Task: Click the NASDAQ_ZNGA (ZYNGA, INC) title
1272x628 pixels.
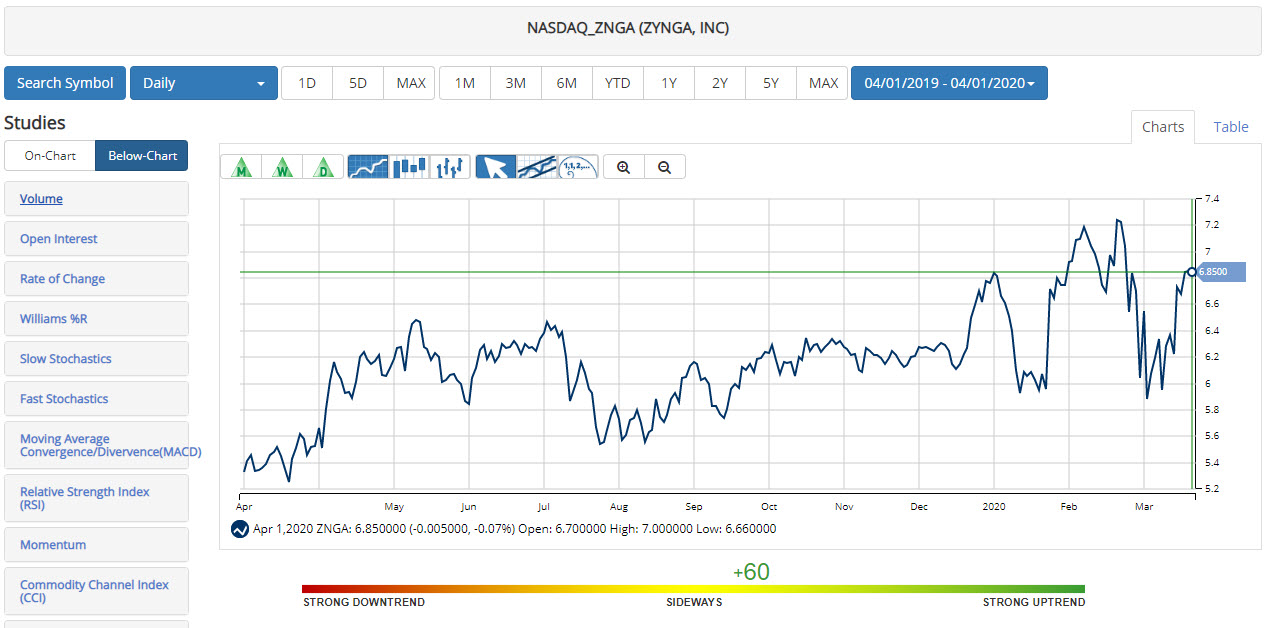Action: [628, 28]
